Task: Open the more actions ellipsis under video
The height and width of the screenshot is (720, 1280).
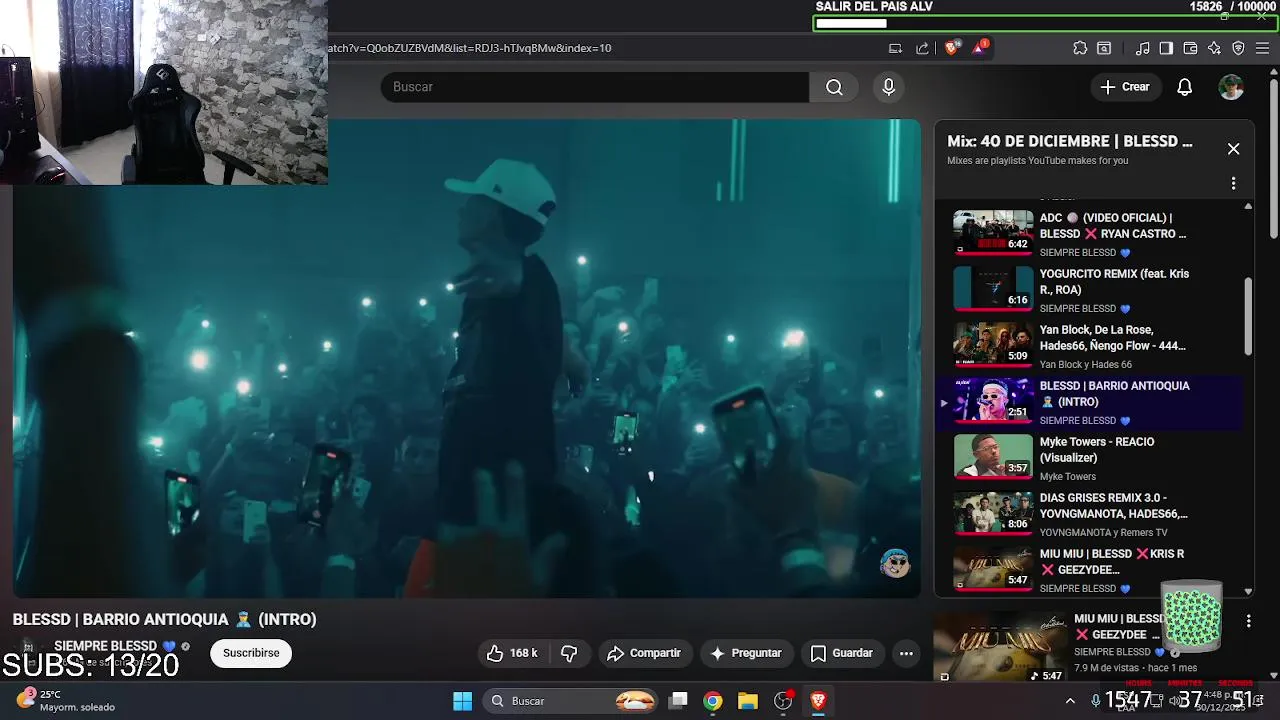Action: pyautogui.click(x=906, y=653)
